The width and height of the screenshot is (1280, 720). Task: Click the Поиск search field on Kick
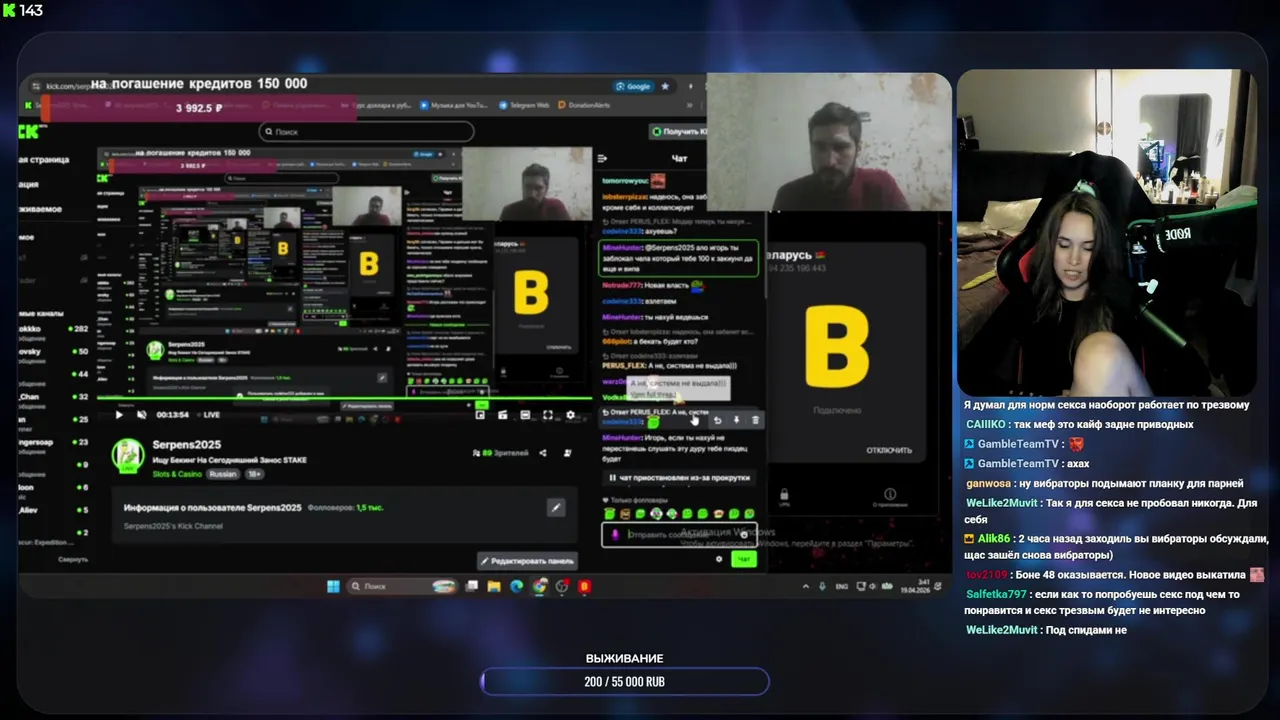pos(366,131)
